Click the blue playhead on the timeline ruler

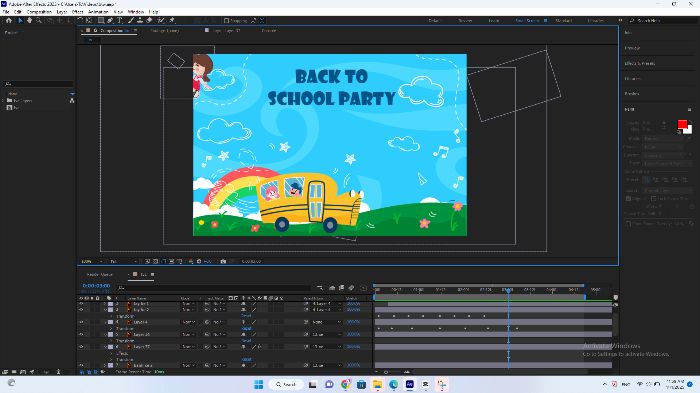(x=508, y=290)
